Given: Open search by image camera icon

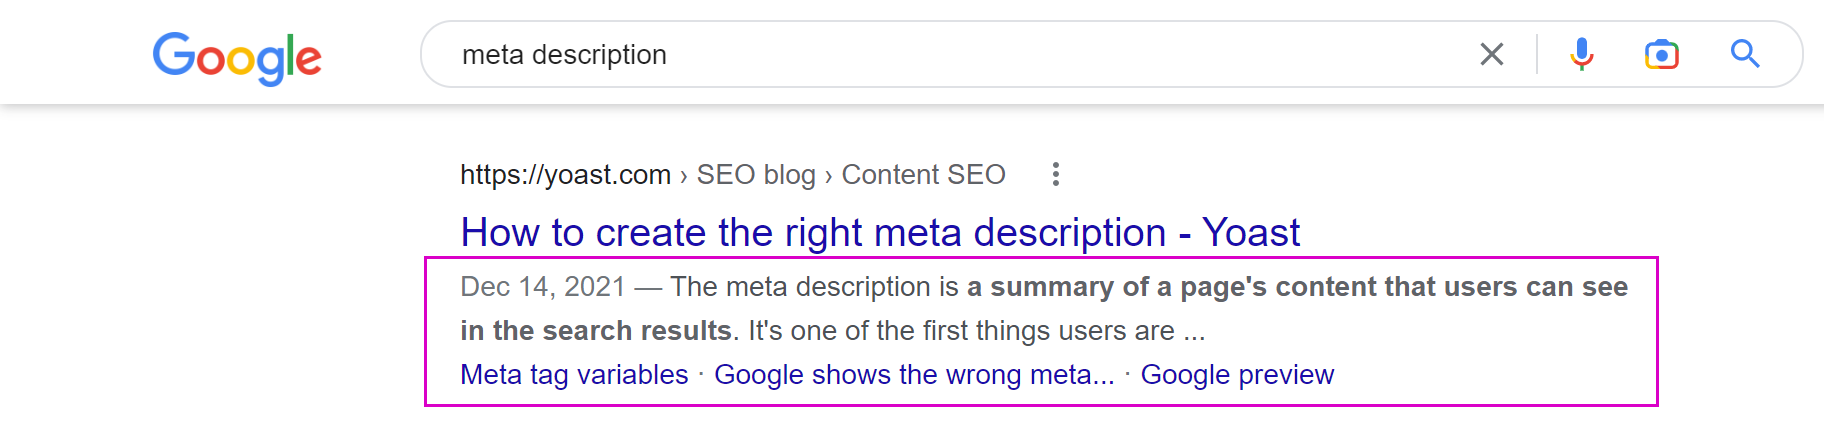Looking at the screenshot, I should tap(1662, 54).
